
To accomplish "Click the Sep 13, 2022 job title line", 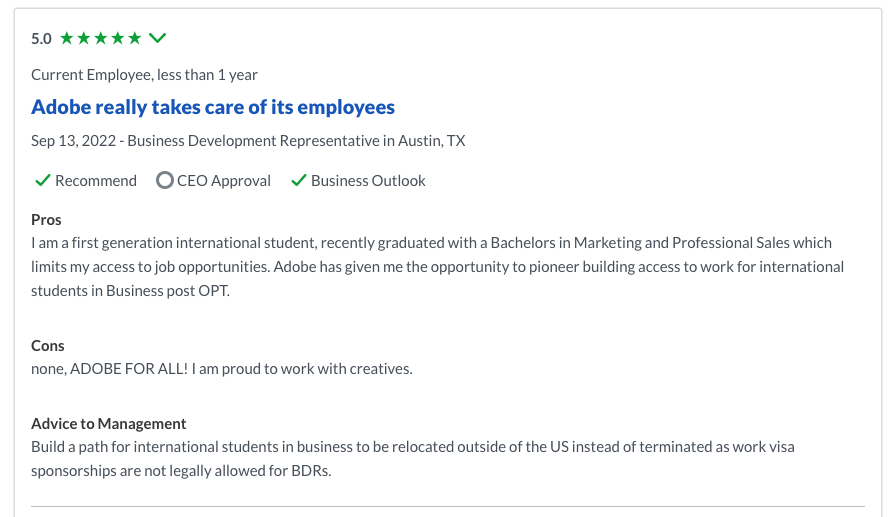I will pyautogui.click(x=248, y=140).
